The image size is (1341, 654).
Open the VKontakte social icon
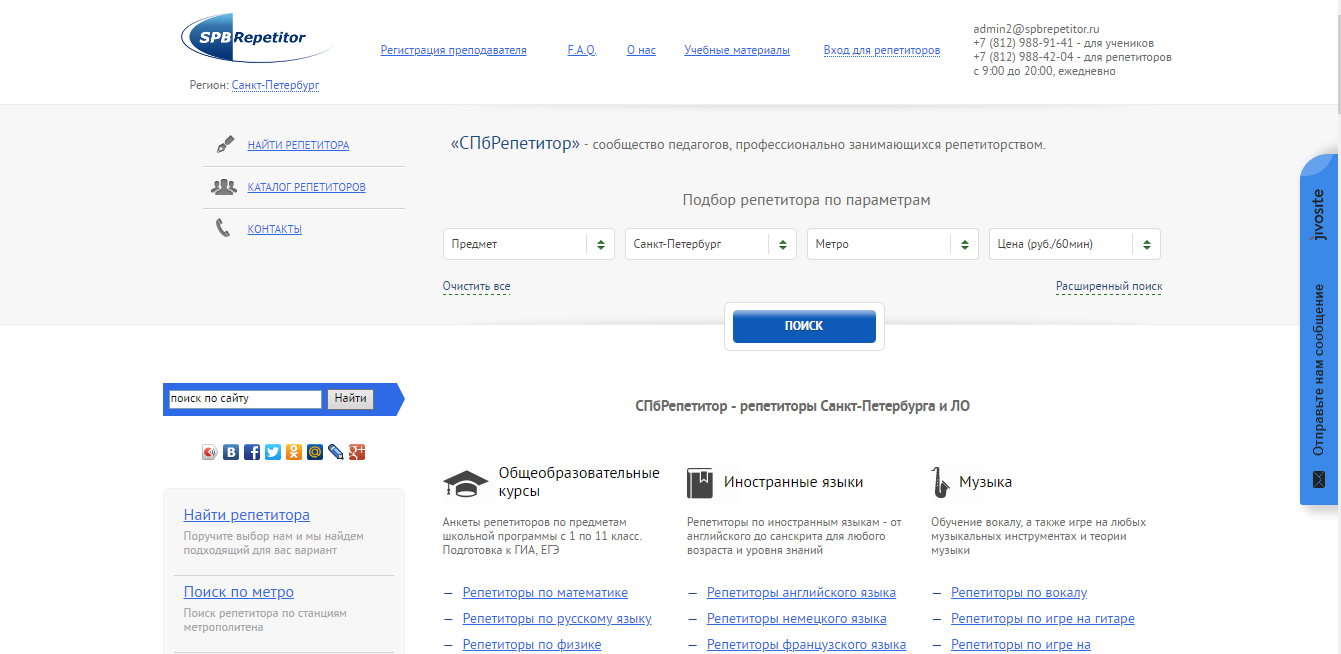(231, 452)
